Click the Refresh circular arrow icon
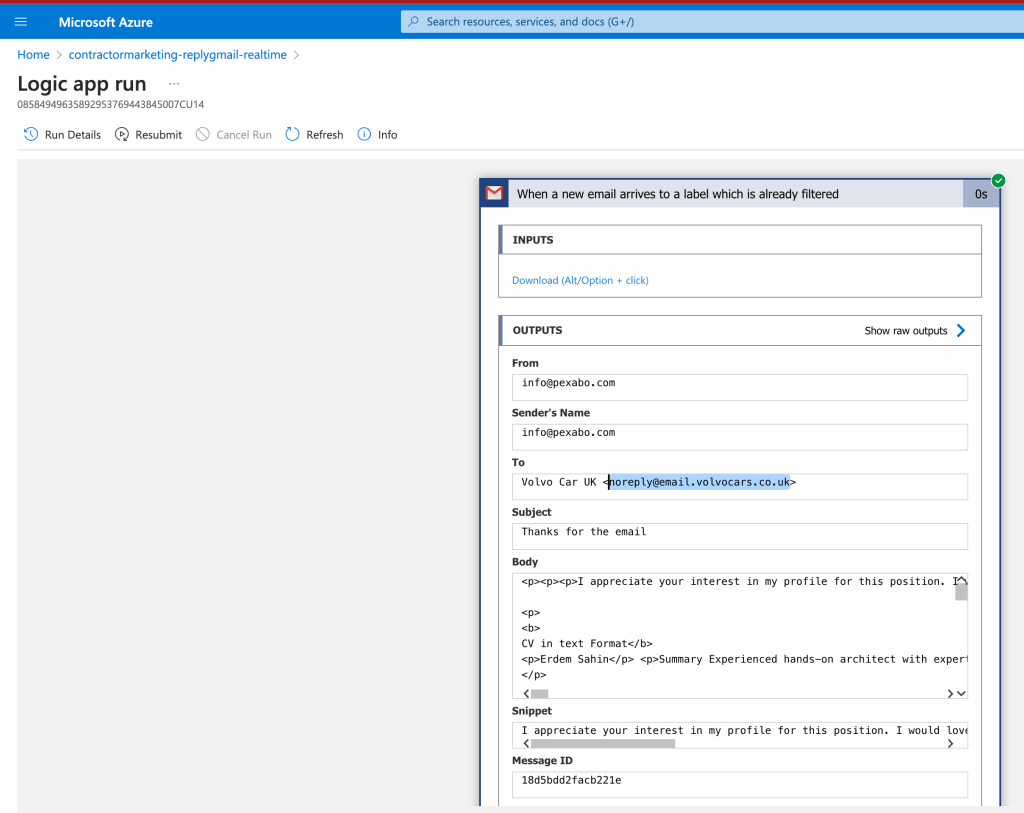This screenshot has height=813, width=1024. 293,135
